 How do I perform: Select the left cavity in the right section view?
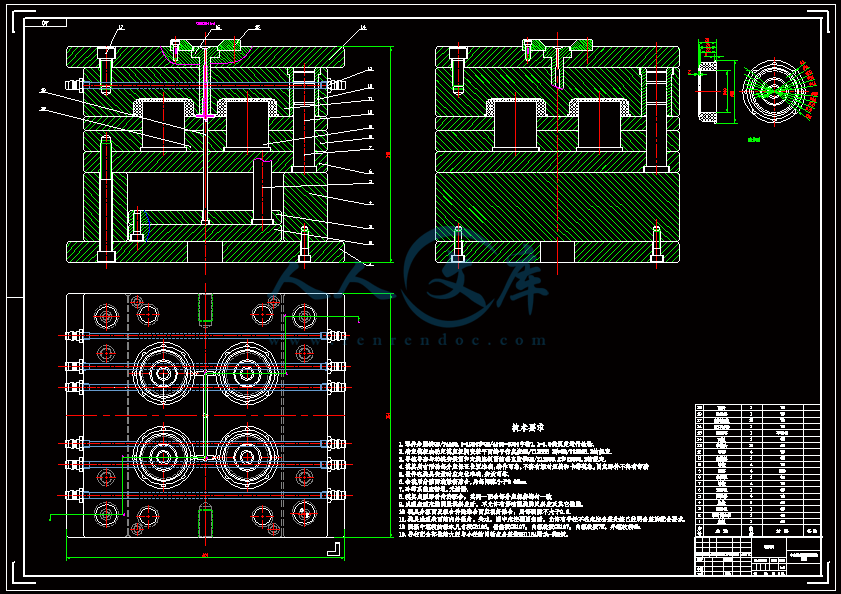[515, 124]
